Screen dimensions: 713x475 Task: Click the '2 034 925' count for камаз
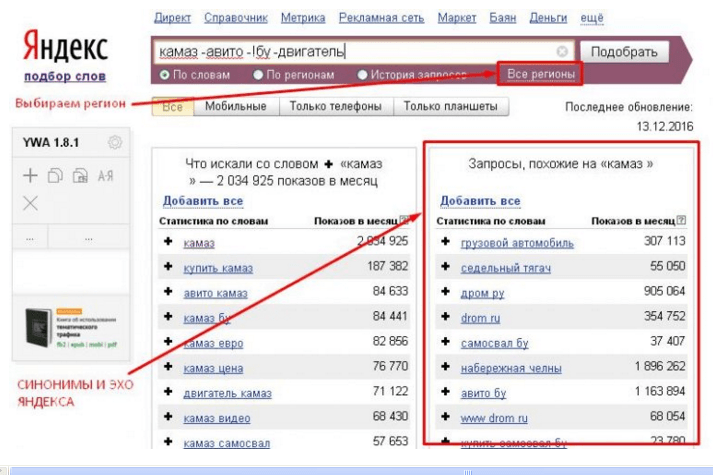click(x=382, y=241)
